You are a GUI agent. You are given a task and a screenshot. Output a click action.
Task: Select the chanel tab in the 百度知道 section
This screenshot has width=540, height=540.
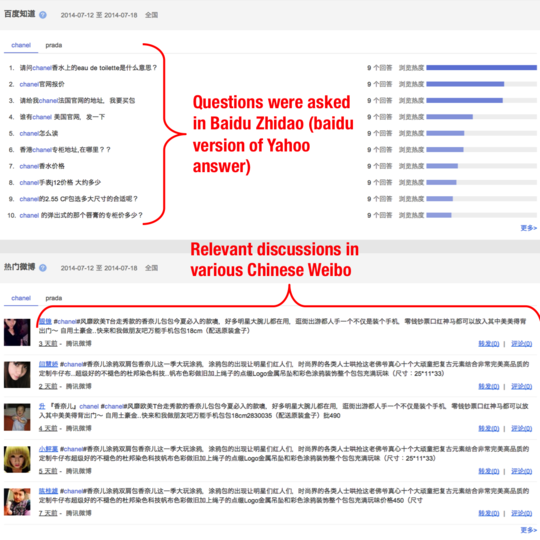click(x=21, y=45)
